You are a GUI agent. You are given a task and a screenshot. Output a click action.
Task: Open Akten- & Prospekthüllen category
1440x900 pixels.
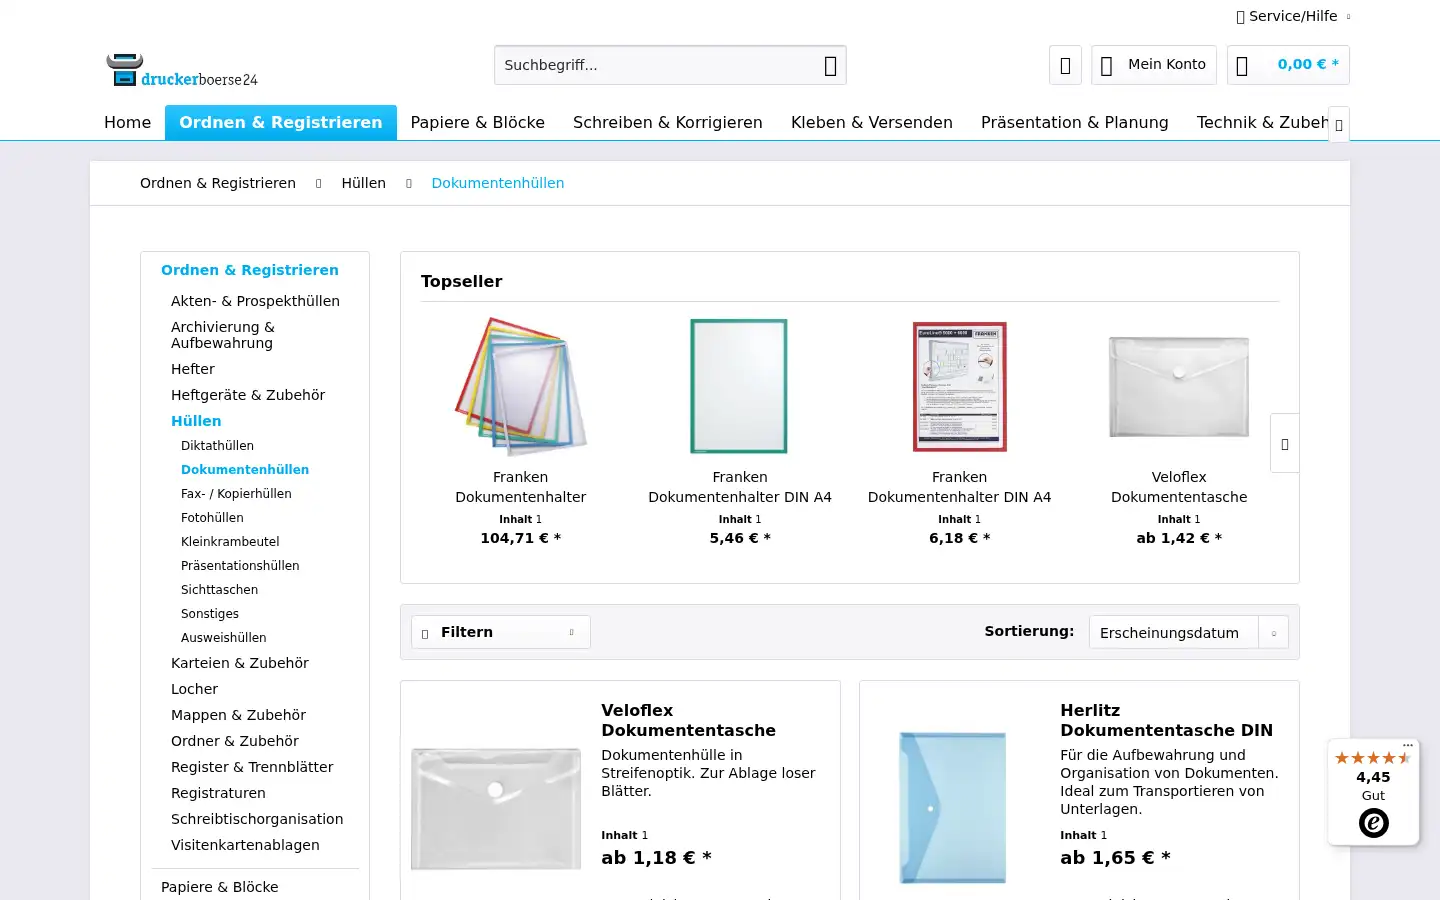click(x=255, y=301)
